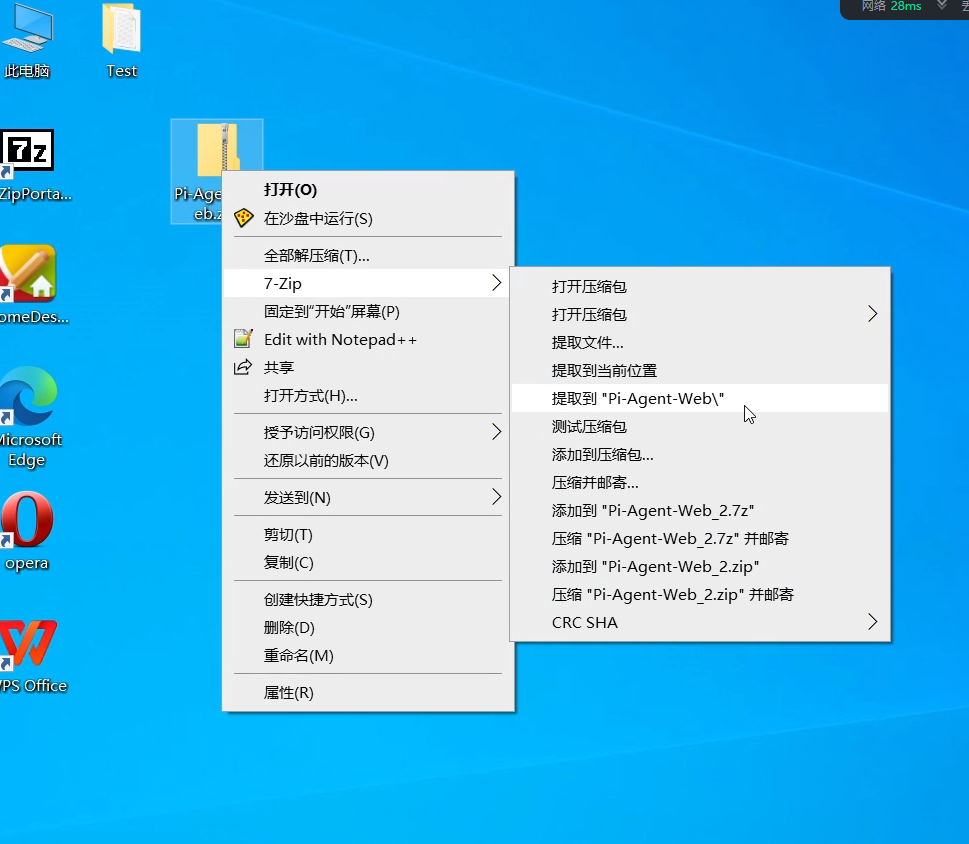Choose 重命名(M) in context menu
Screen dimensions: 969x844
tap(368, 656)
